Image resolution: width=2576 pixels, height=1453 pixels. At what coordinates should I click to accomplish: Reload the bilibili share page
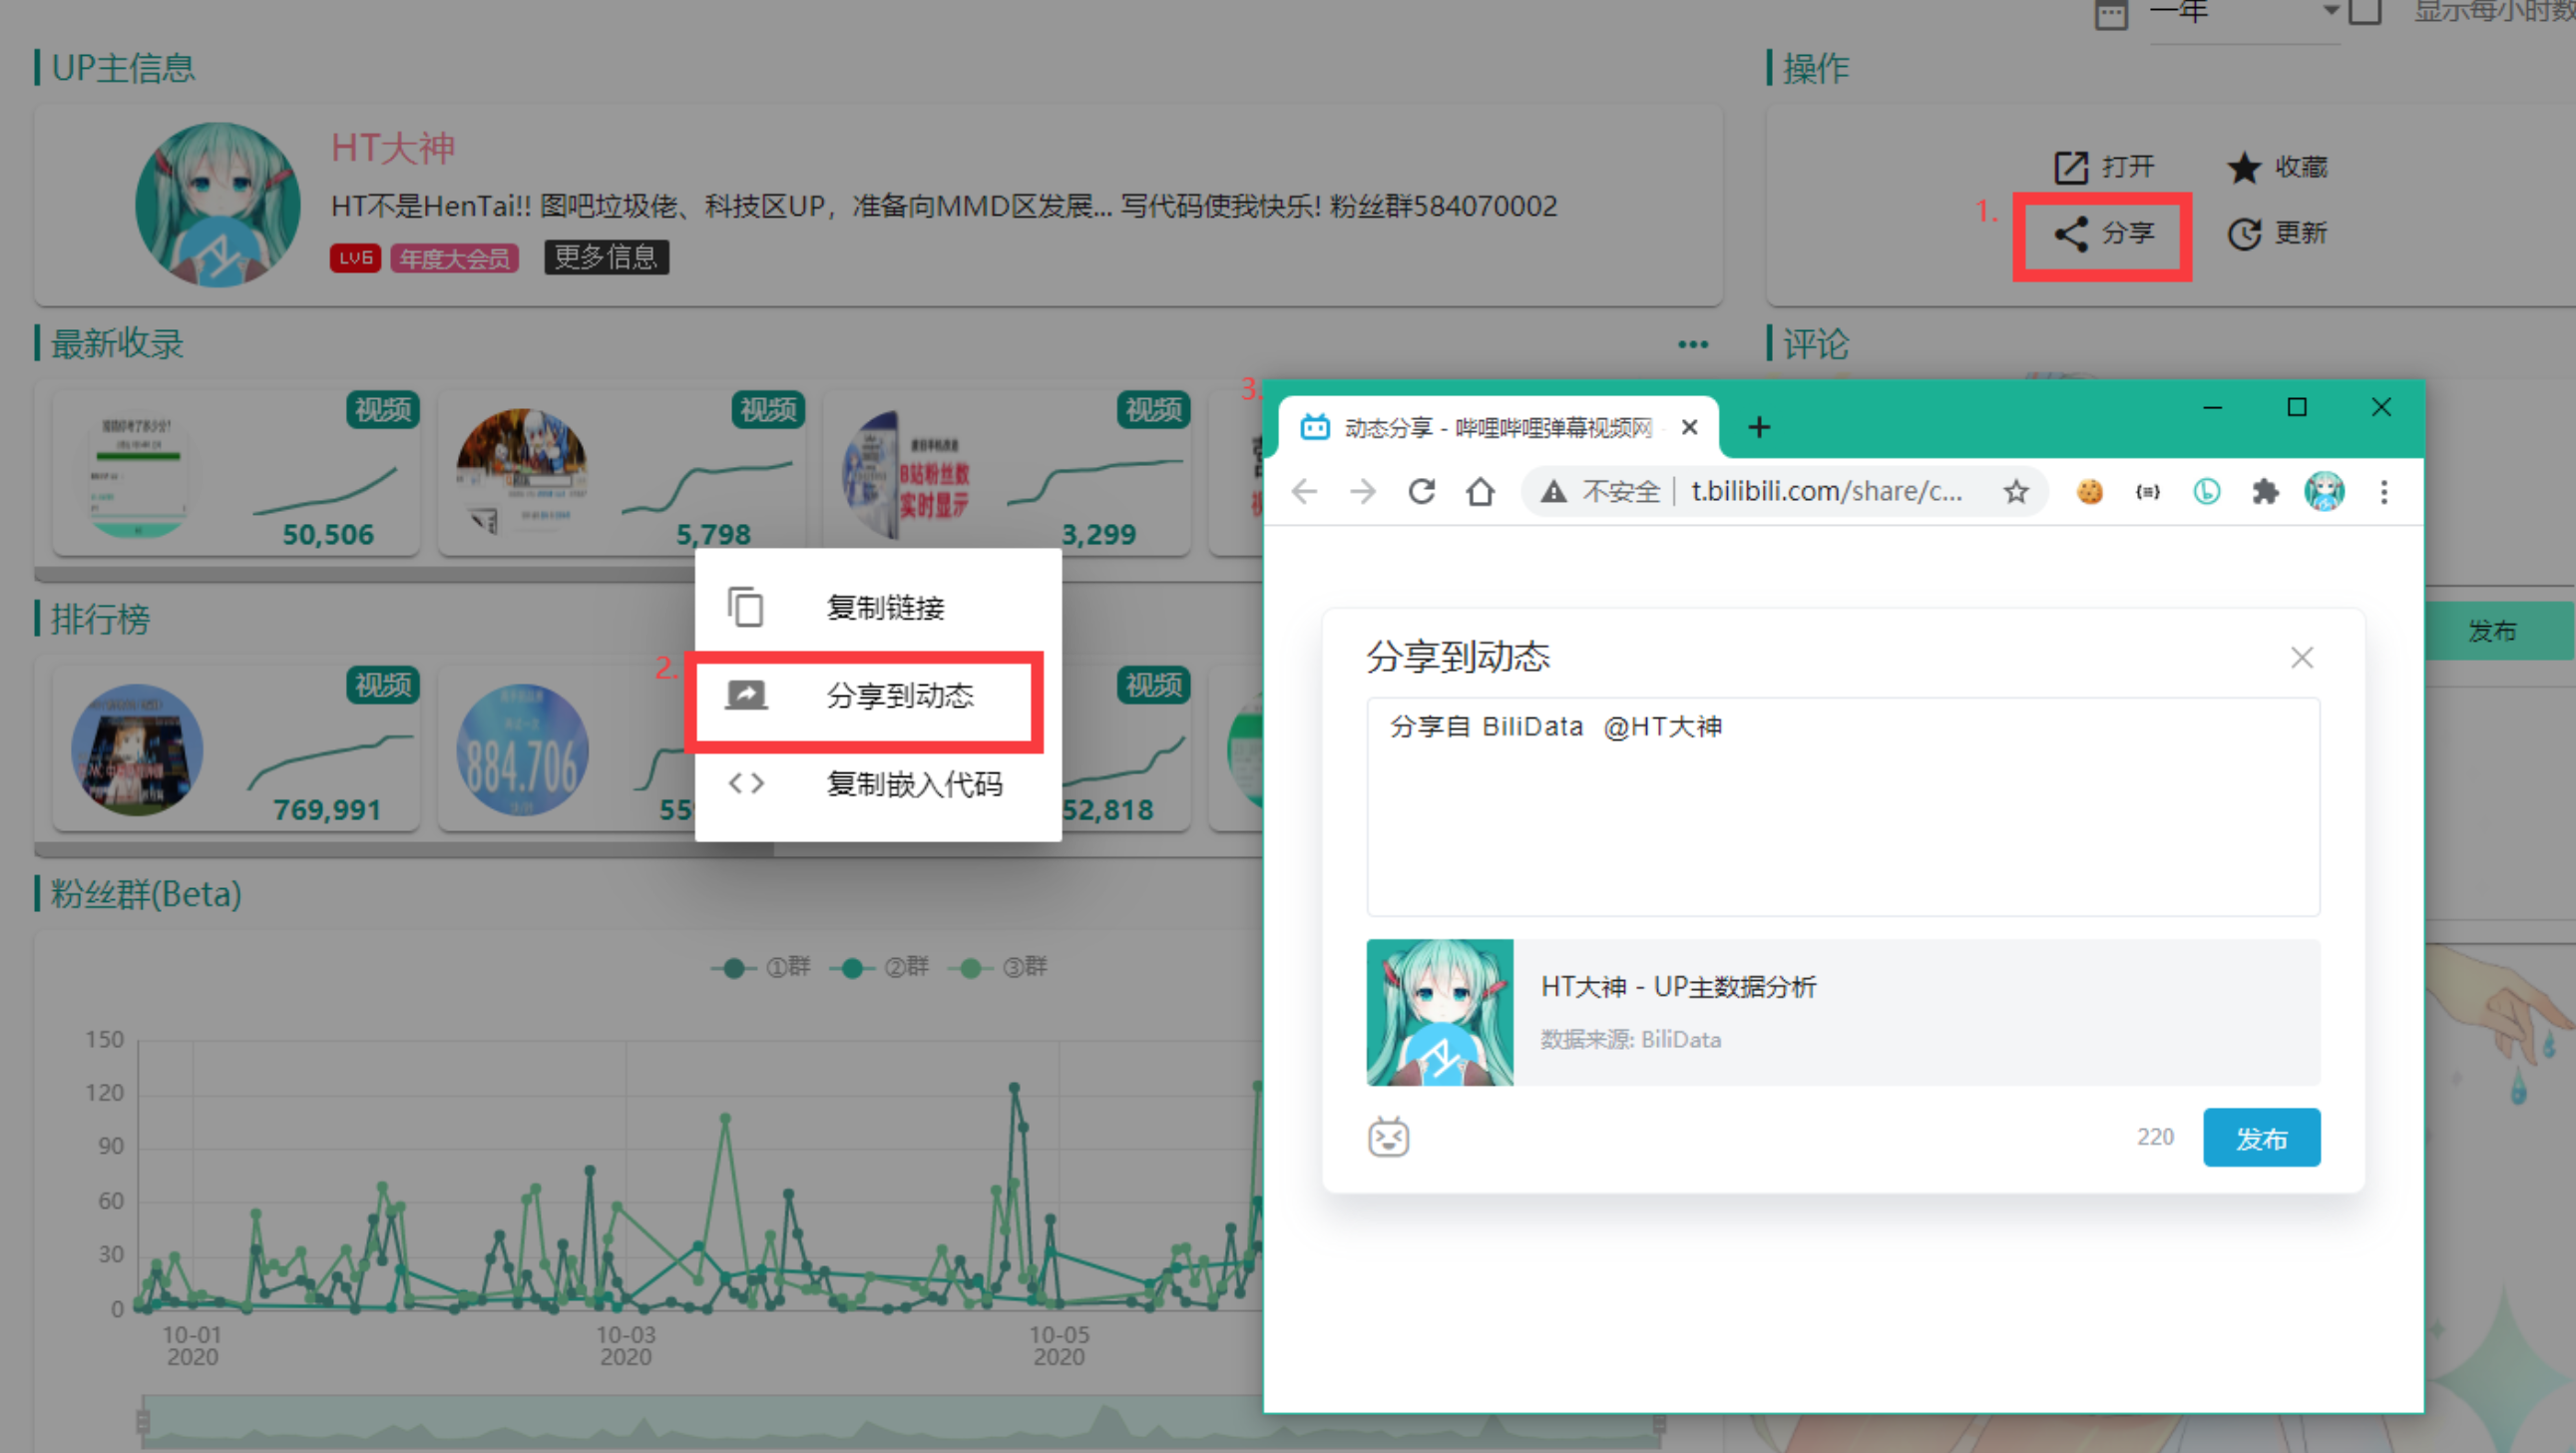(1422, 492)
